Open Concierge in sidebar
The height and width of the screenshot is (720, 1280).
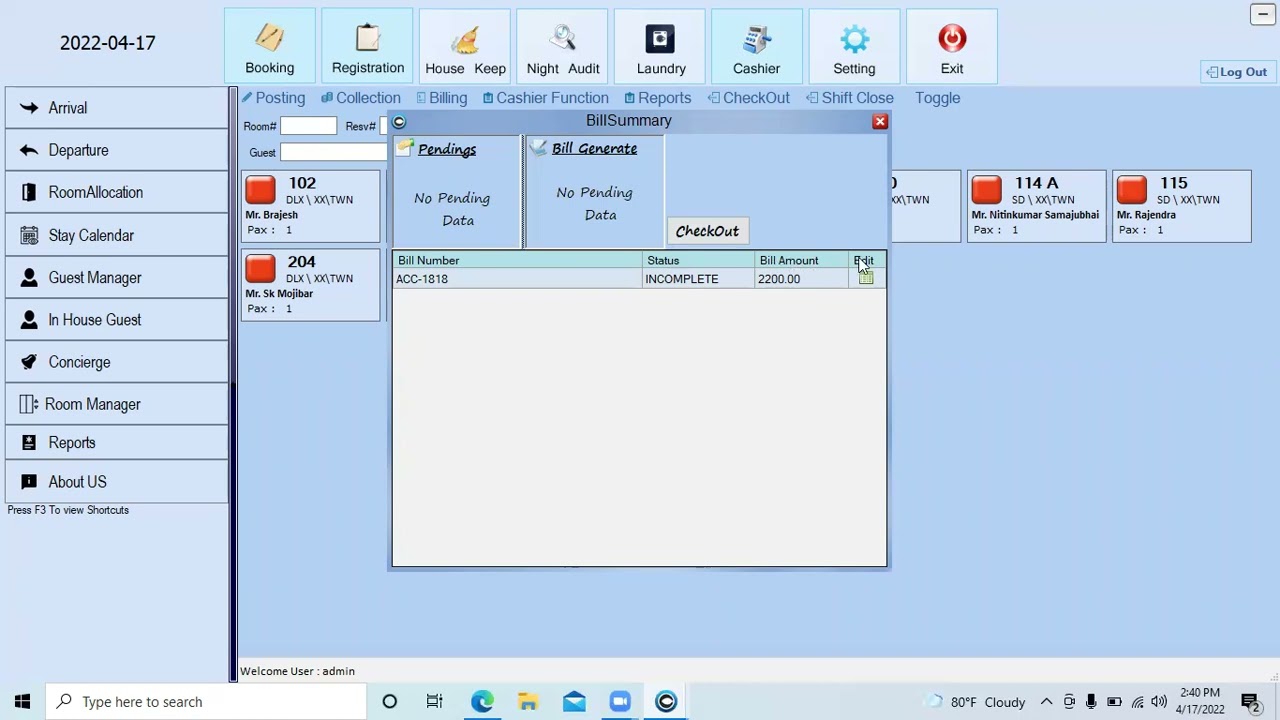pos(117,362)
